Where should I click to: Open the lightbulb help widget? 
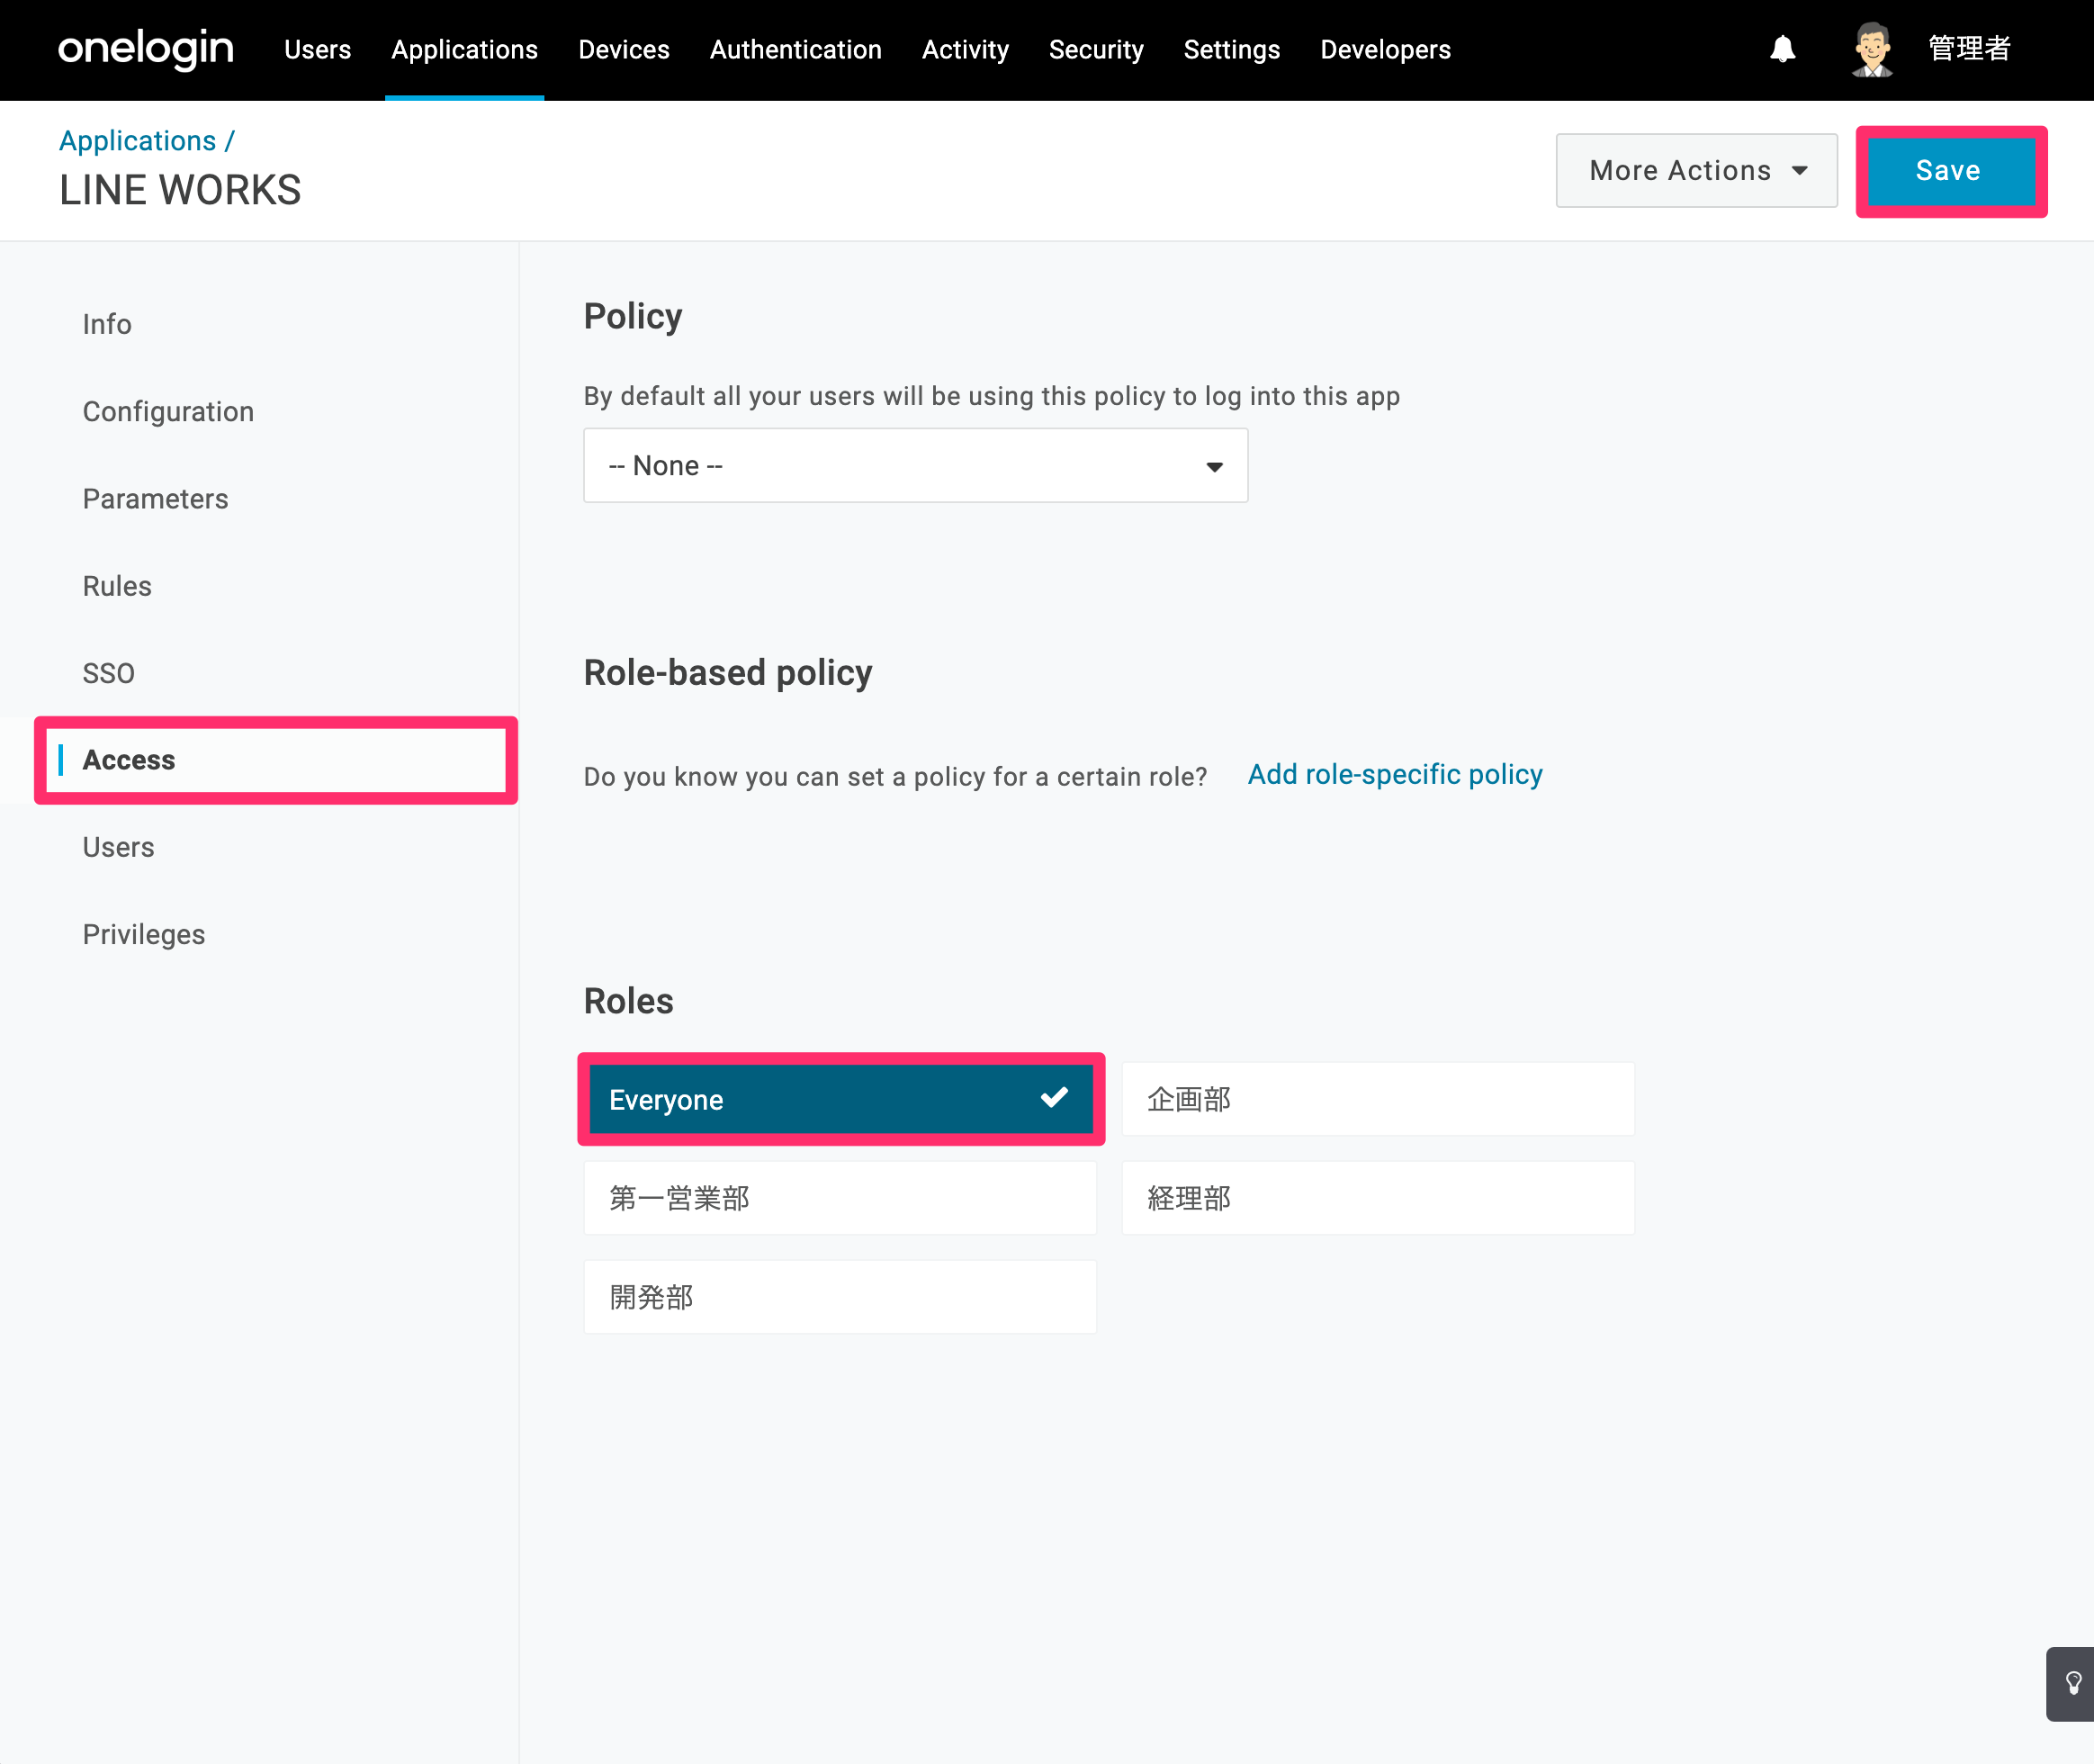click(2072, 1684)
